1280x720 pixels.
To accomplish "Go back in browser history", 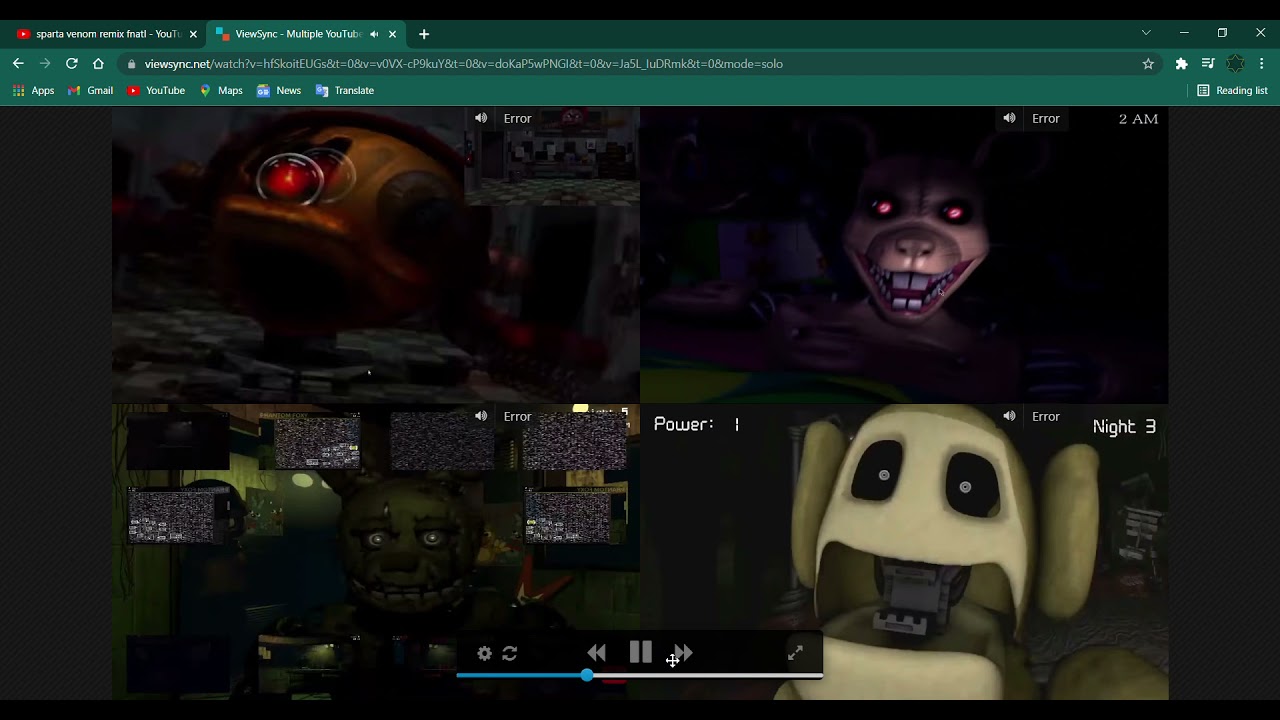I will point(18,63).
